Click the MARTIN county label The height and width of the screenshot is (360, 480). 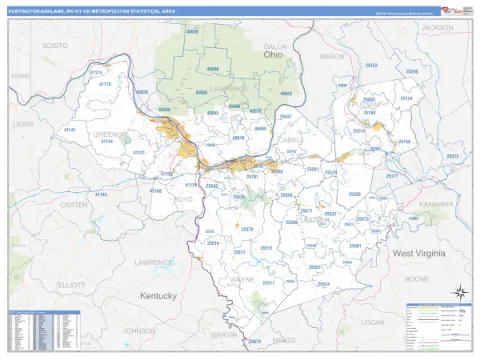[224, 335]
